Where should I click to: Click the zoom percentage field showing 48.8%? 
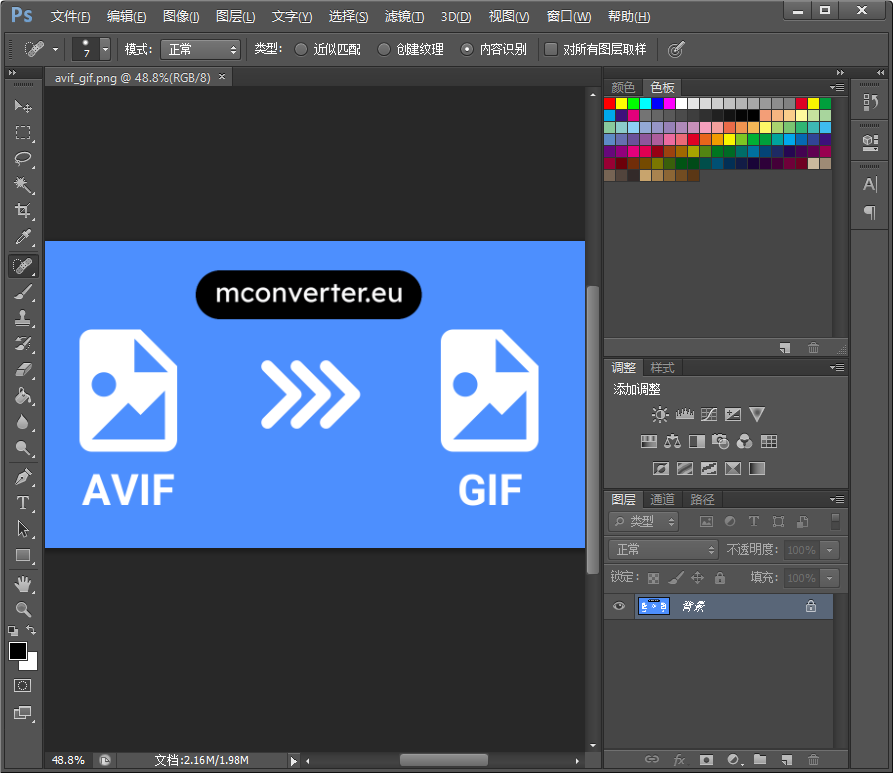click(x=68, y=760)
